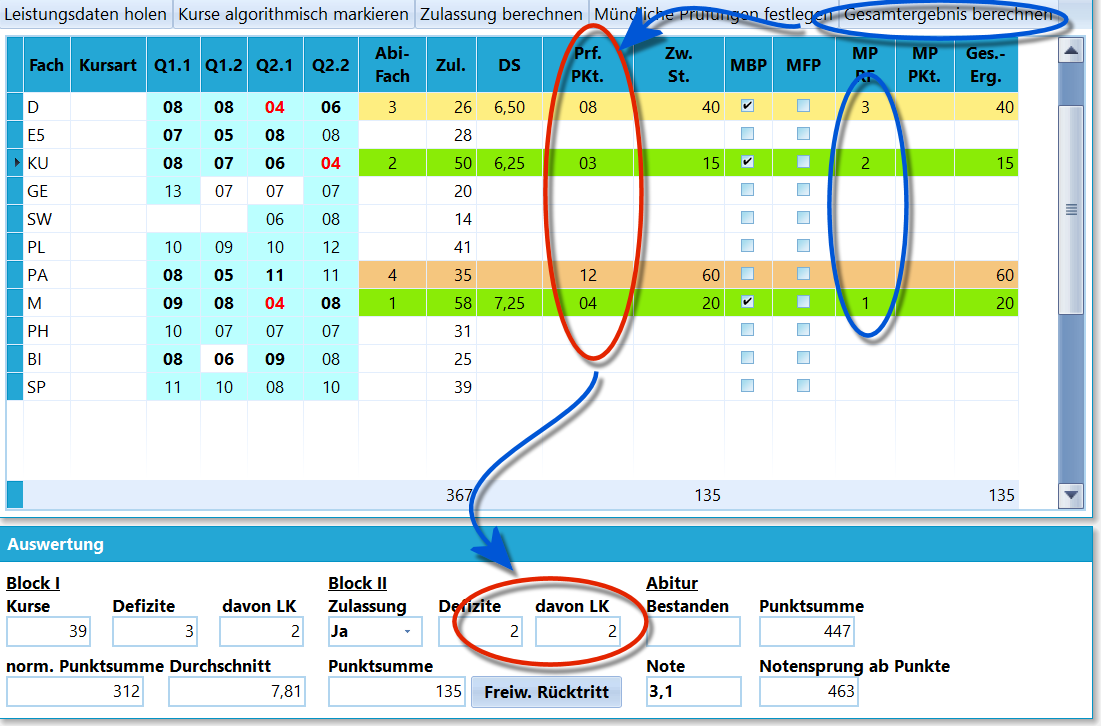
Task: Select Zulassung berechnen in the toolbar
Action: pyautogui.click(x=501, y=14)
